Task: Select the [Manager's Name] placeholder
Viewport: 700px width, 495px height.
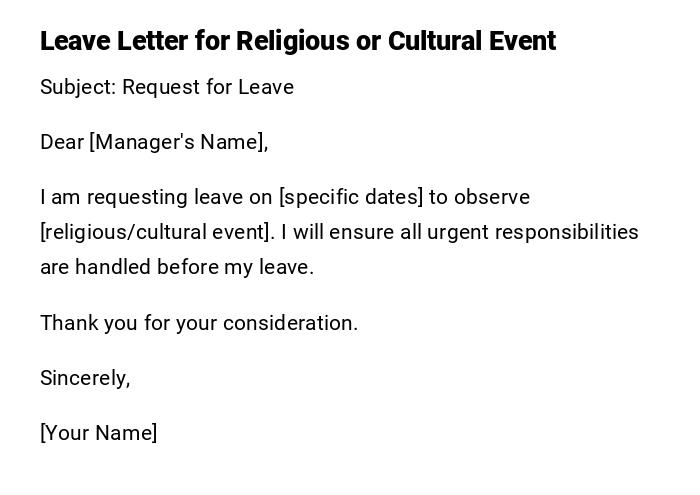Action: (x=179, y=142)
